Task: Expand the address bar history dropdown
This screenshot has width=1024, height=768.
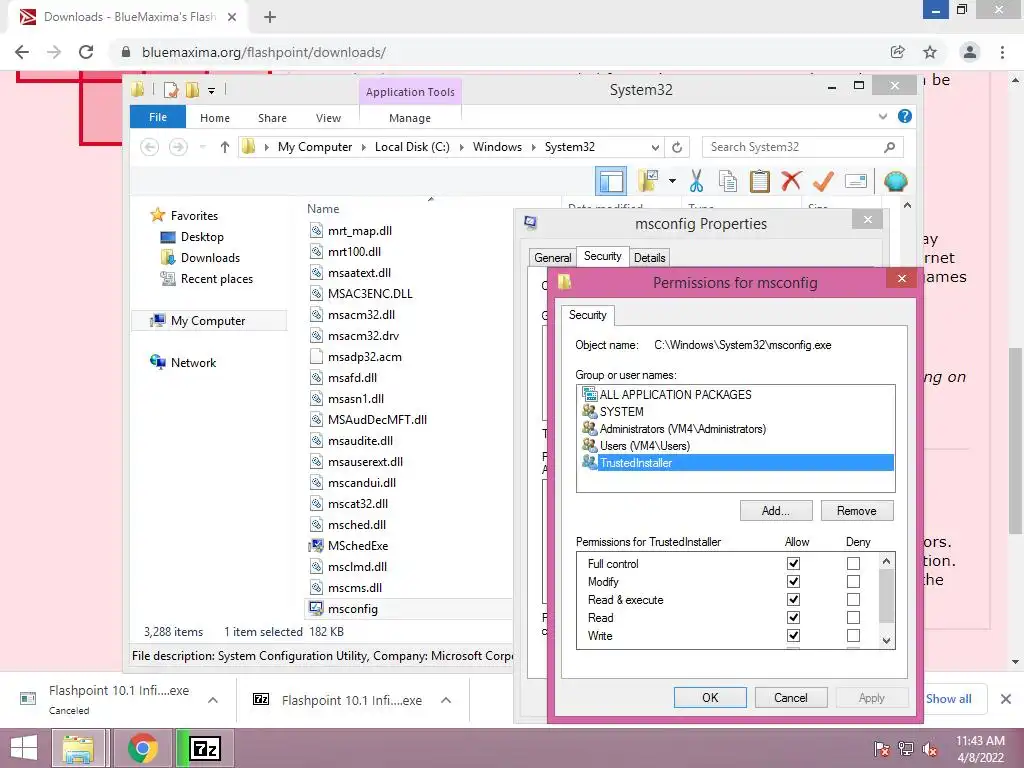Action: coord(655,147)
